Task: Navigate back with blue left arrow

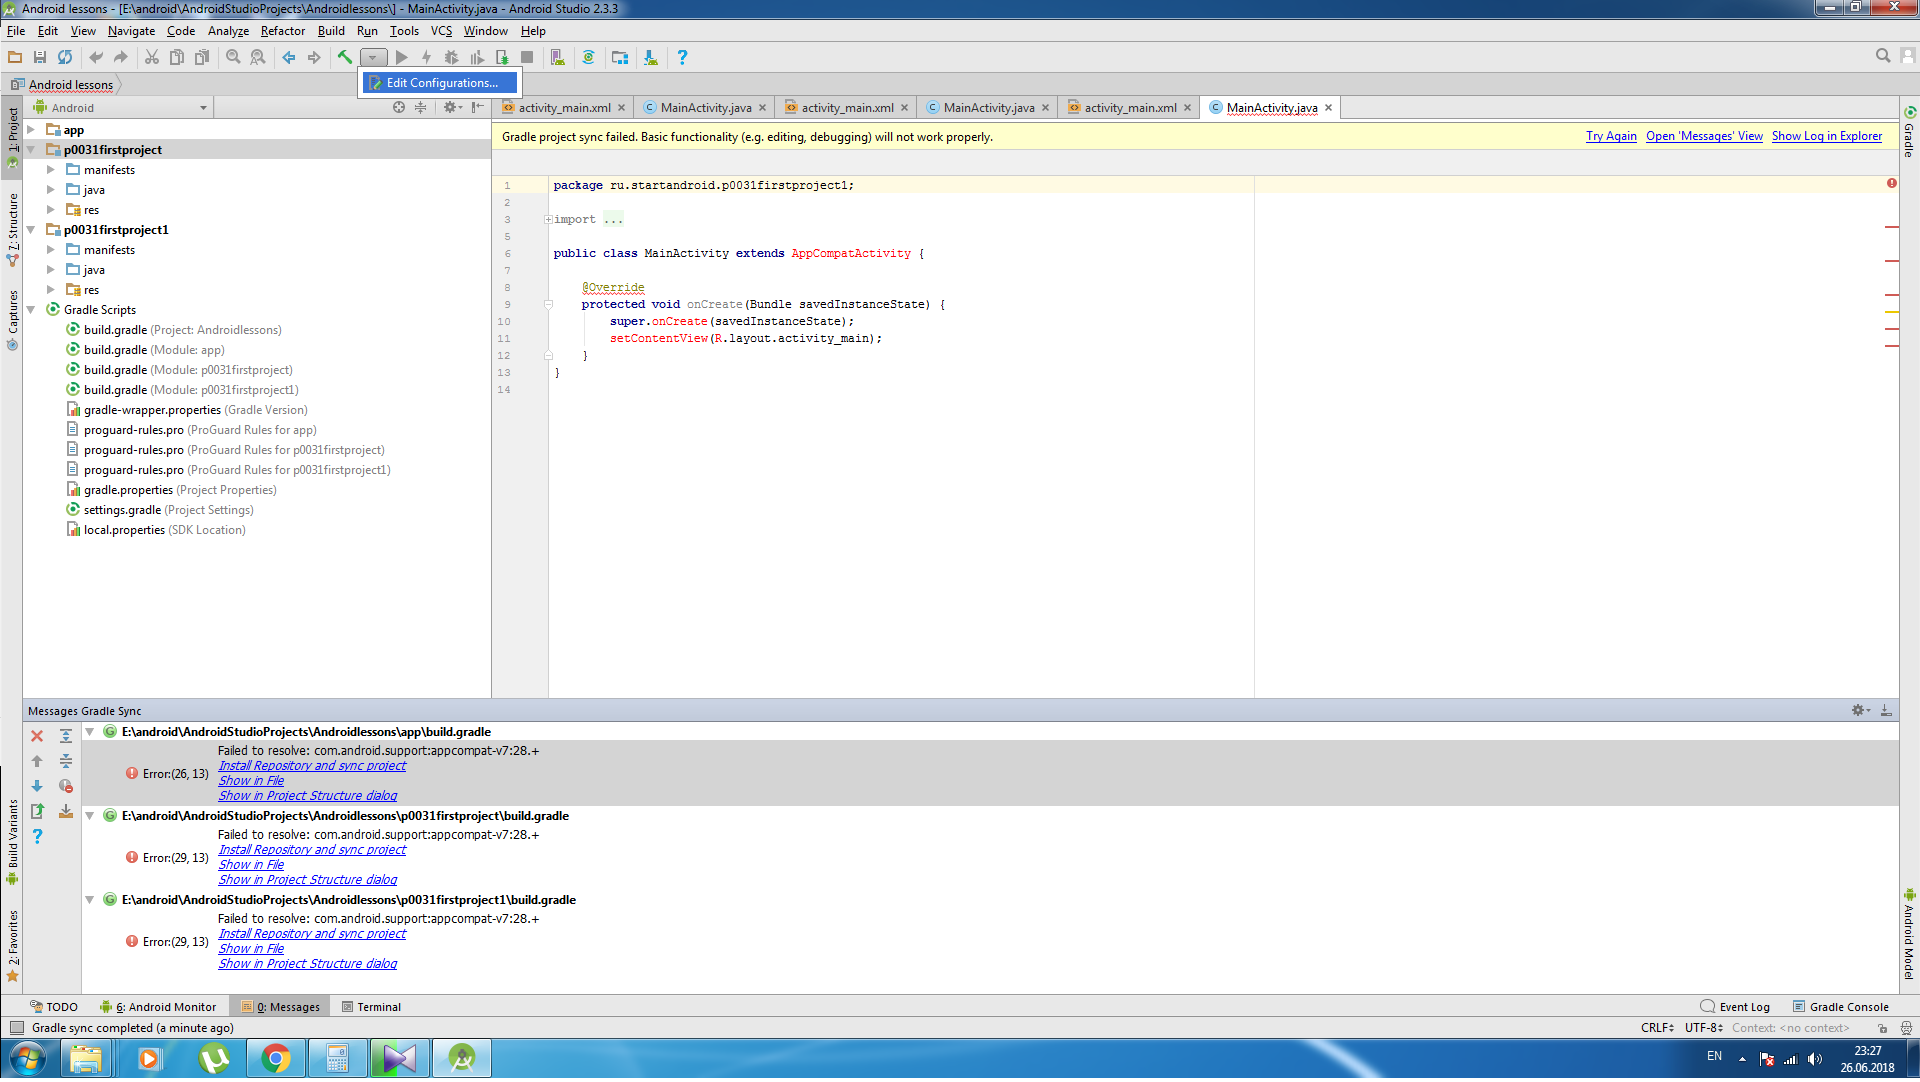Action: [289, 58]
